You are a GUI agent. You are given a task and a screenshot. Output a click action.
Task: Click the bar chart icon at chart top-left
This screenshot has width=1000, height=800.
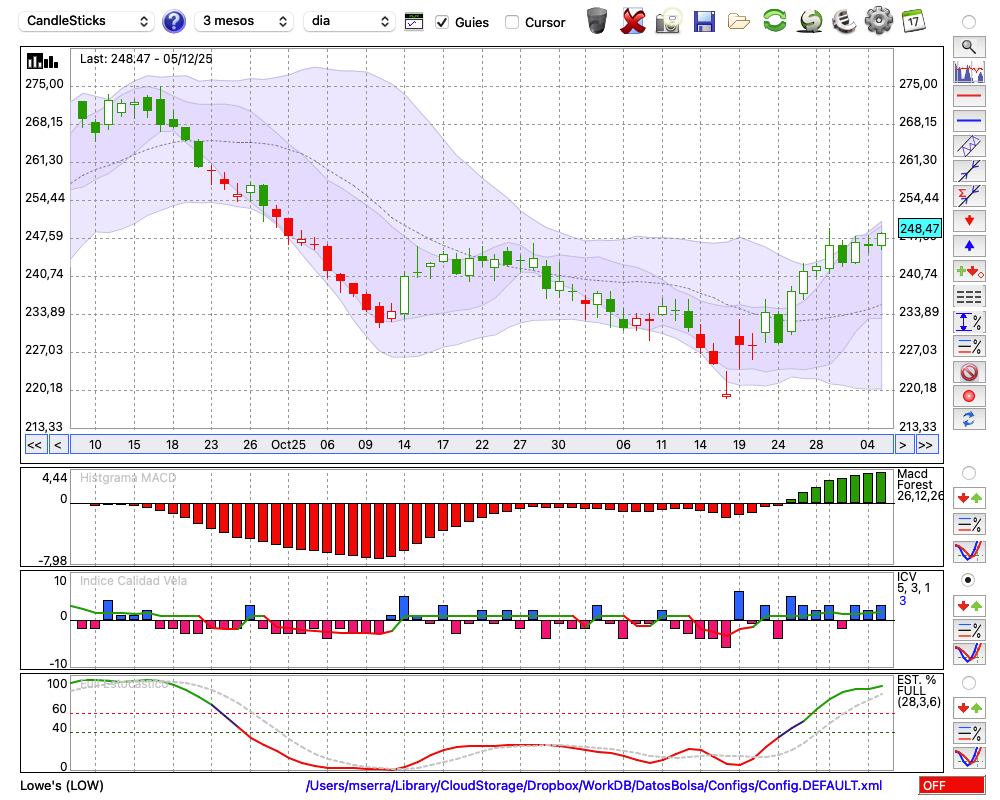pos(42,61)
